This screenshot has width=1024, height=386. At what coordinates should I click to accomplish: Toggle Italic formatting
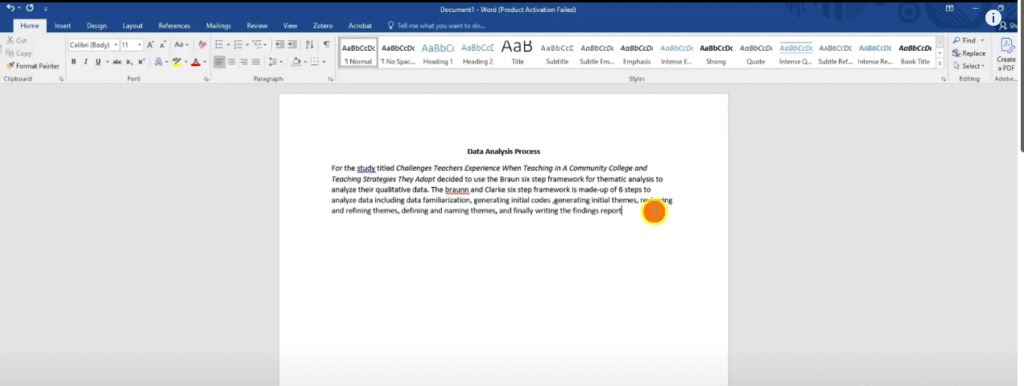86,62
